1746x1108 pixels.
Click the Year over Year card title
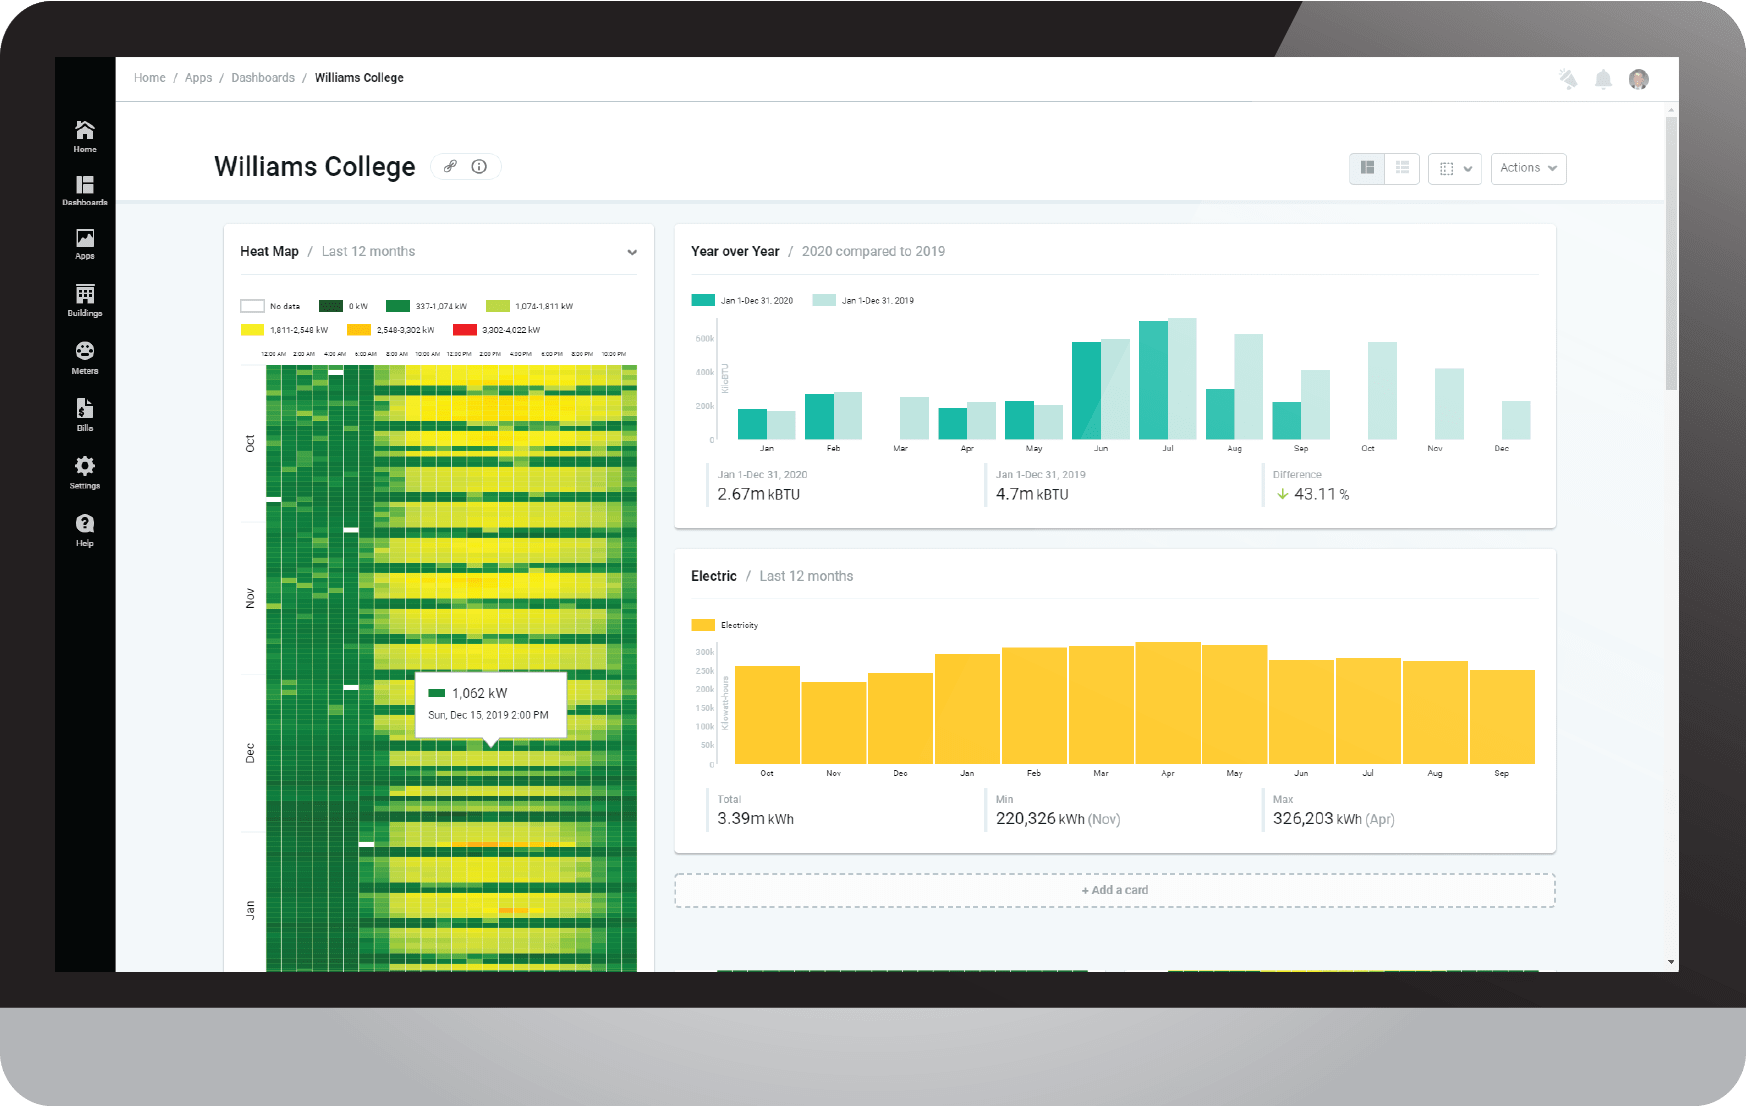(x=735, y=252)
